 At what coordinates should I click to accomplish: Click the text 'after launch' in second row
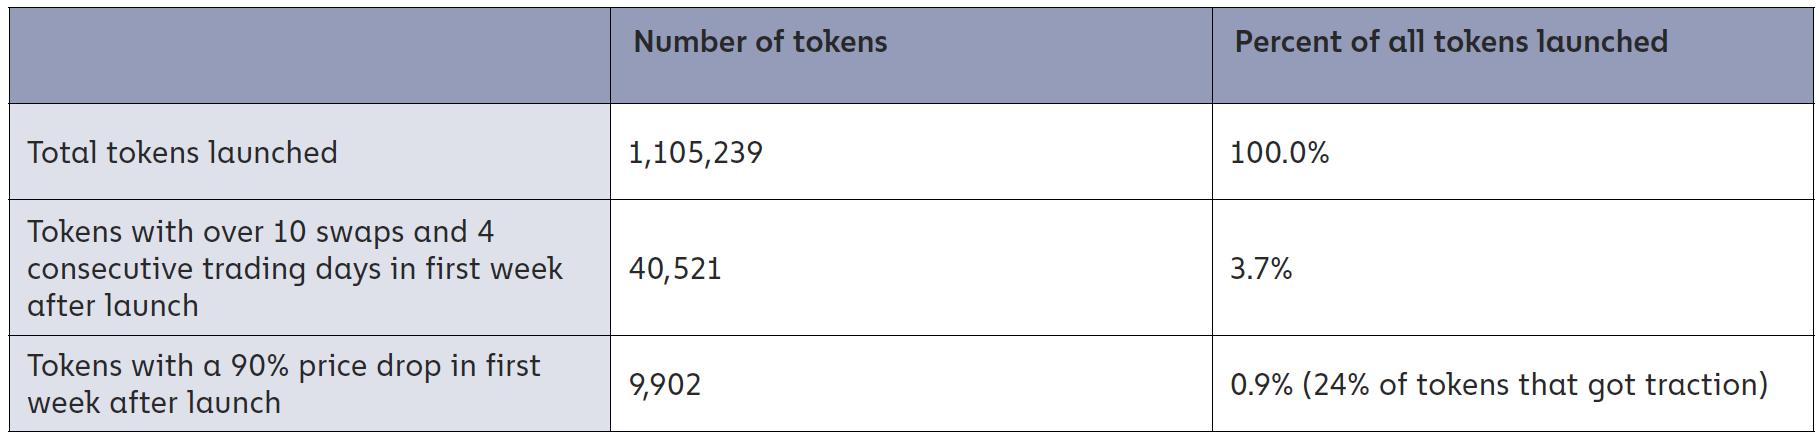[x=113, y=305]
